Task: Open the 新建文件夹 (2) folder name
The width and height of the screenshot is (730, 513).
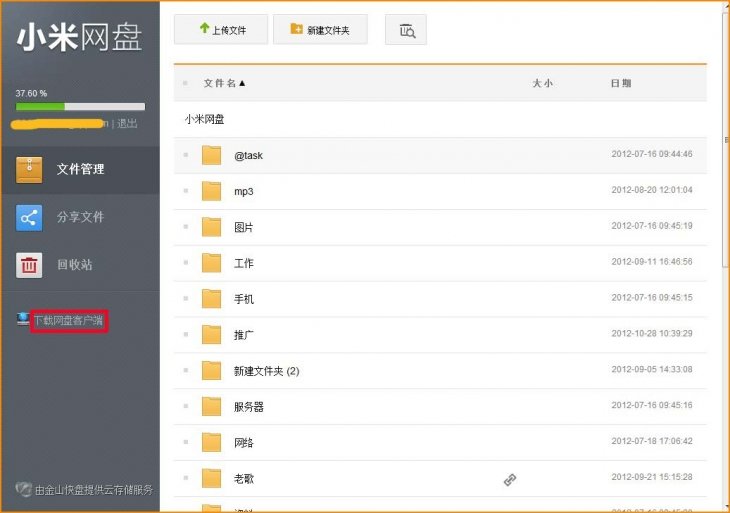Action: click(x=266, y=371)
